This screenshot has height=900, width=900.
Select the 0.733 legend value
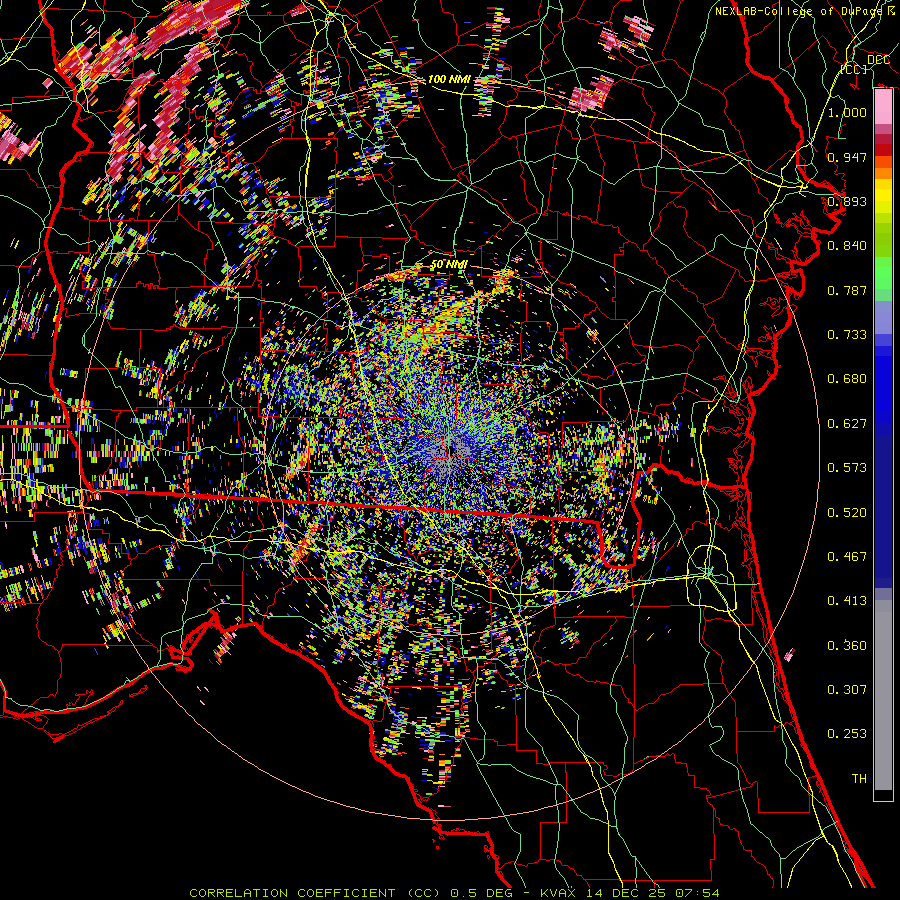[x=847, y=335]
